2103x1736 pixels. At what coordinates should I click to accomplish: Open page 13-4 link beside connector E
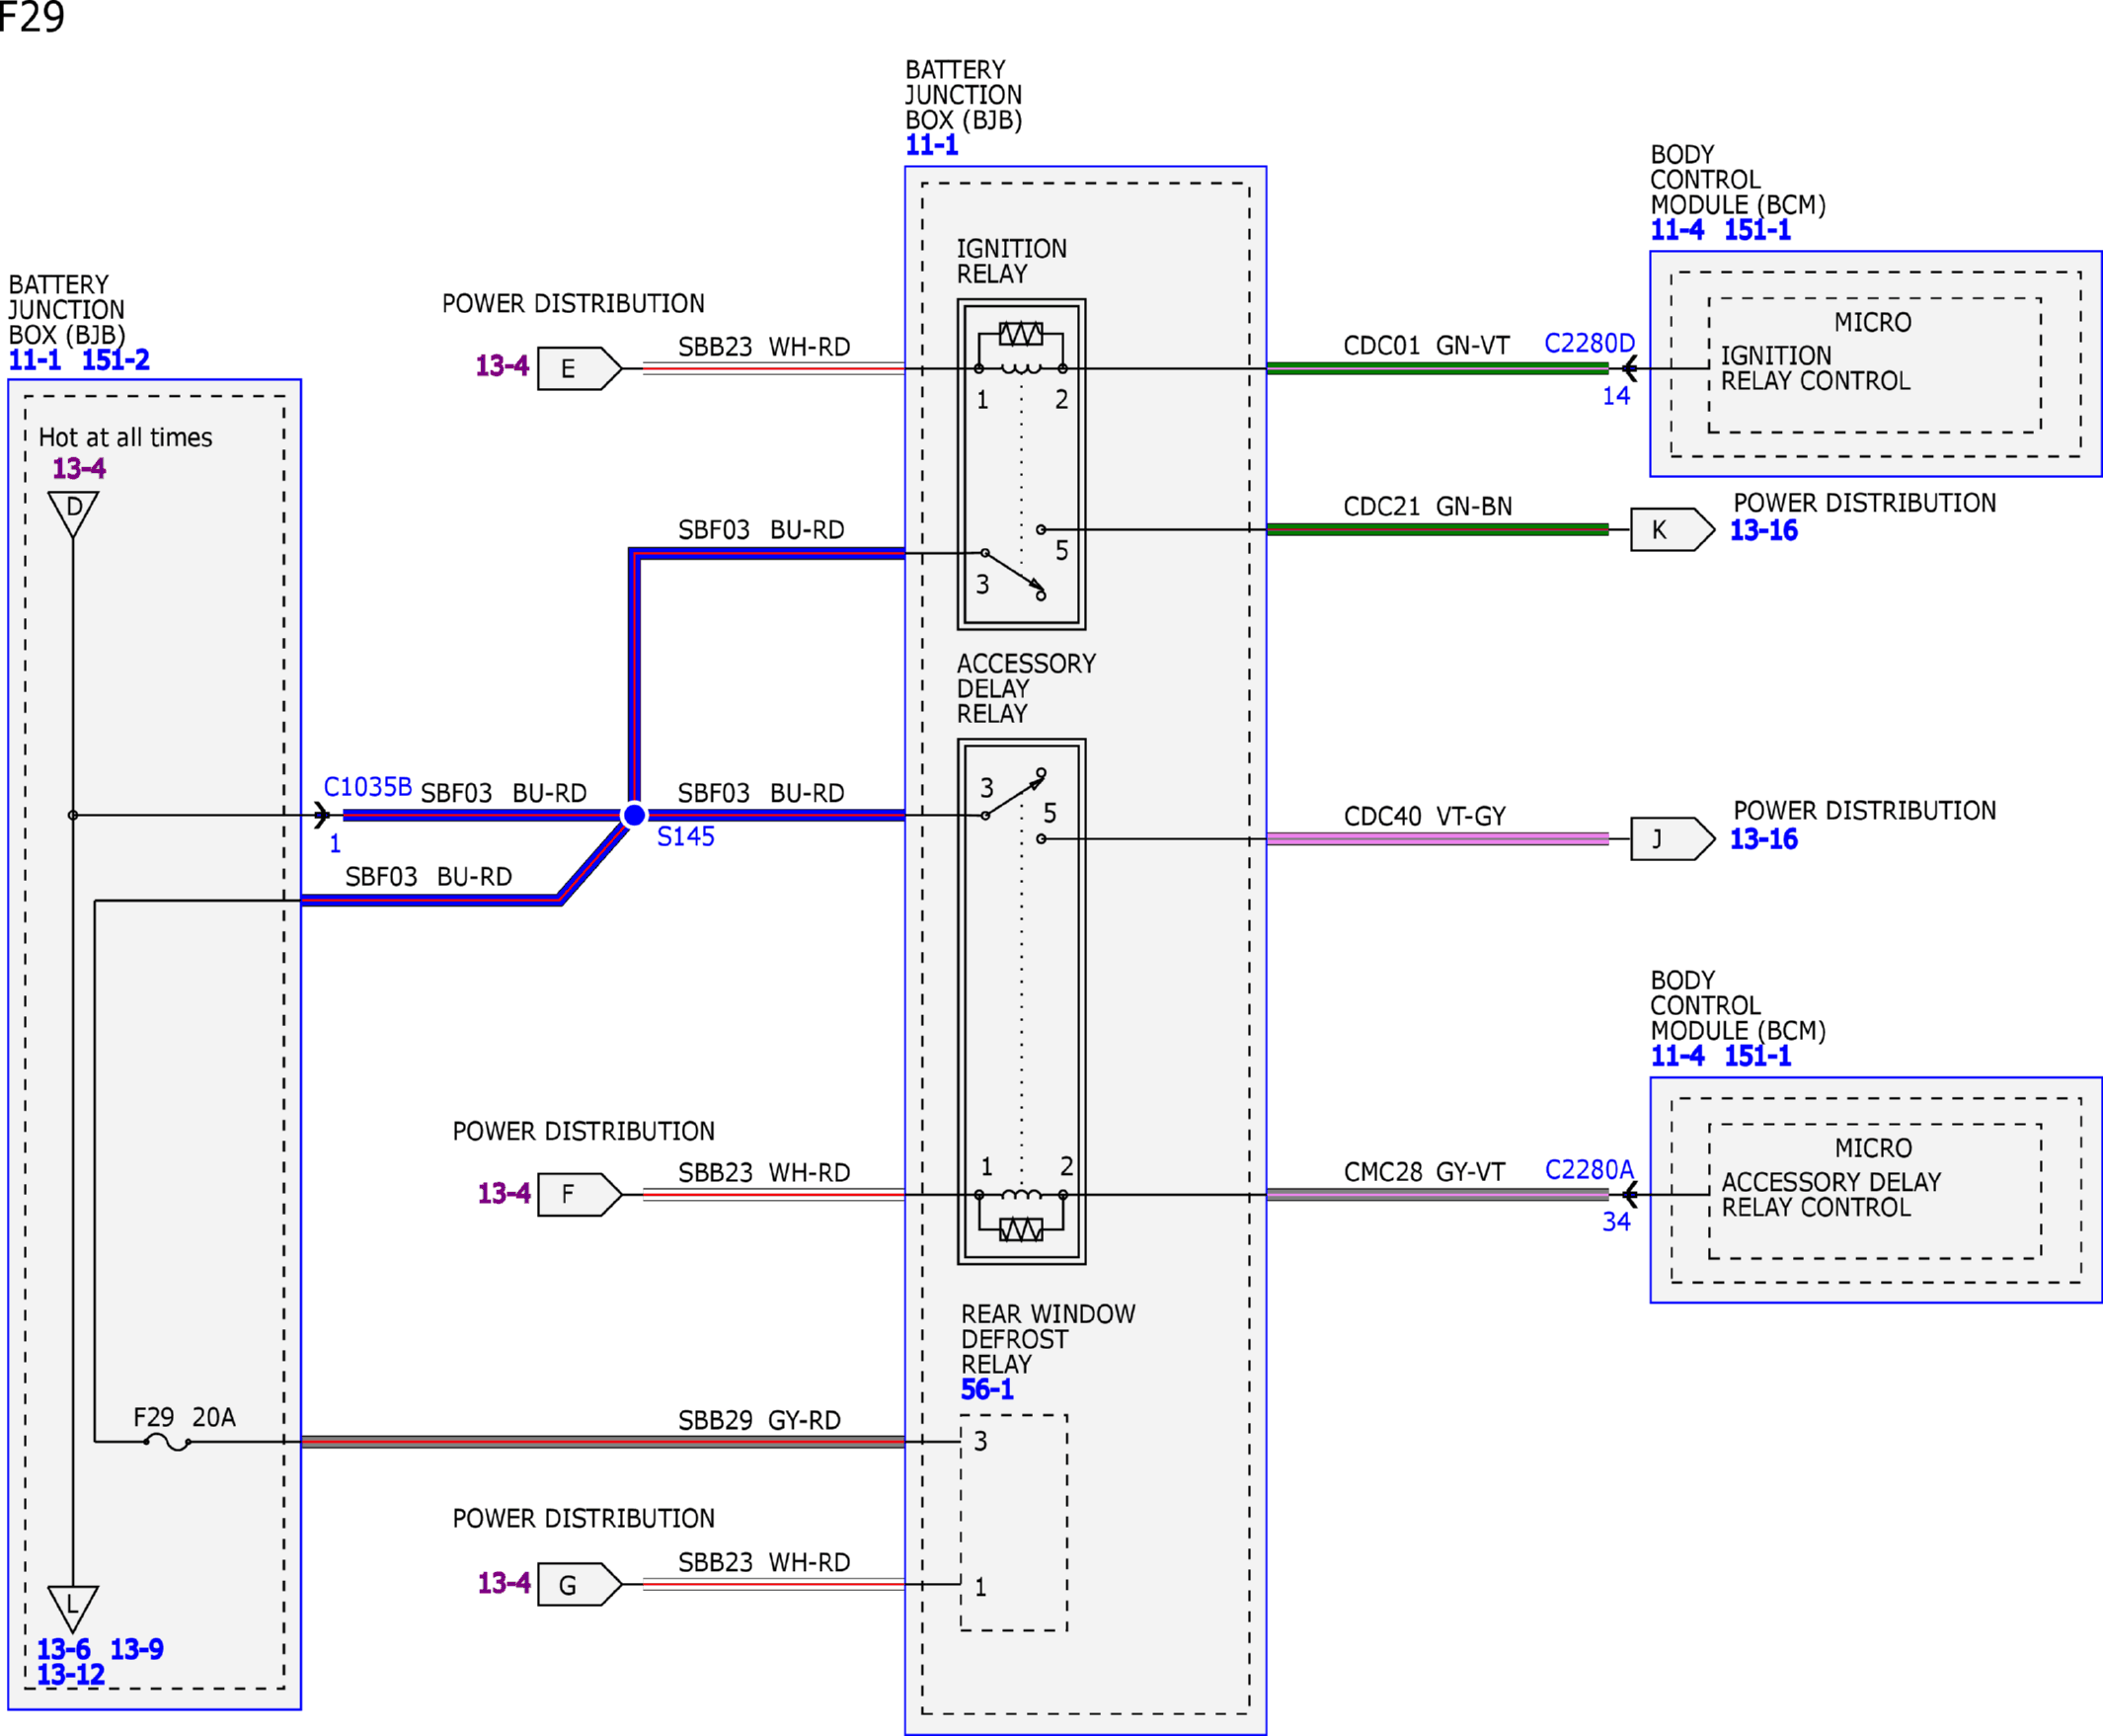(x=502, y=365)
